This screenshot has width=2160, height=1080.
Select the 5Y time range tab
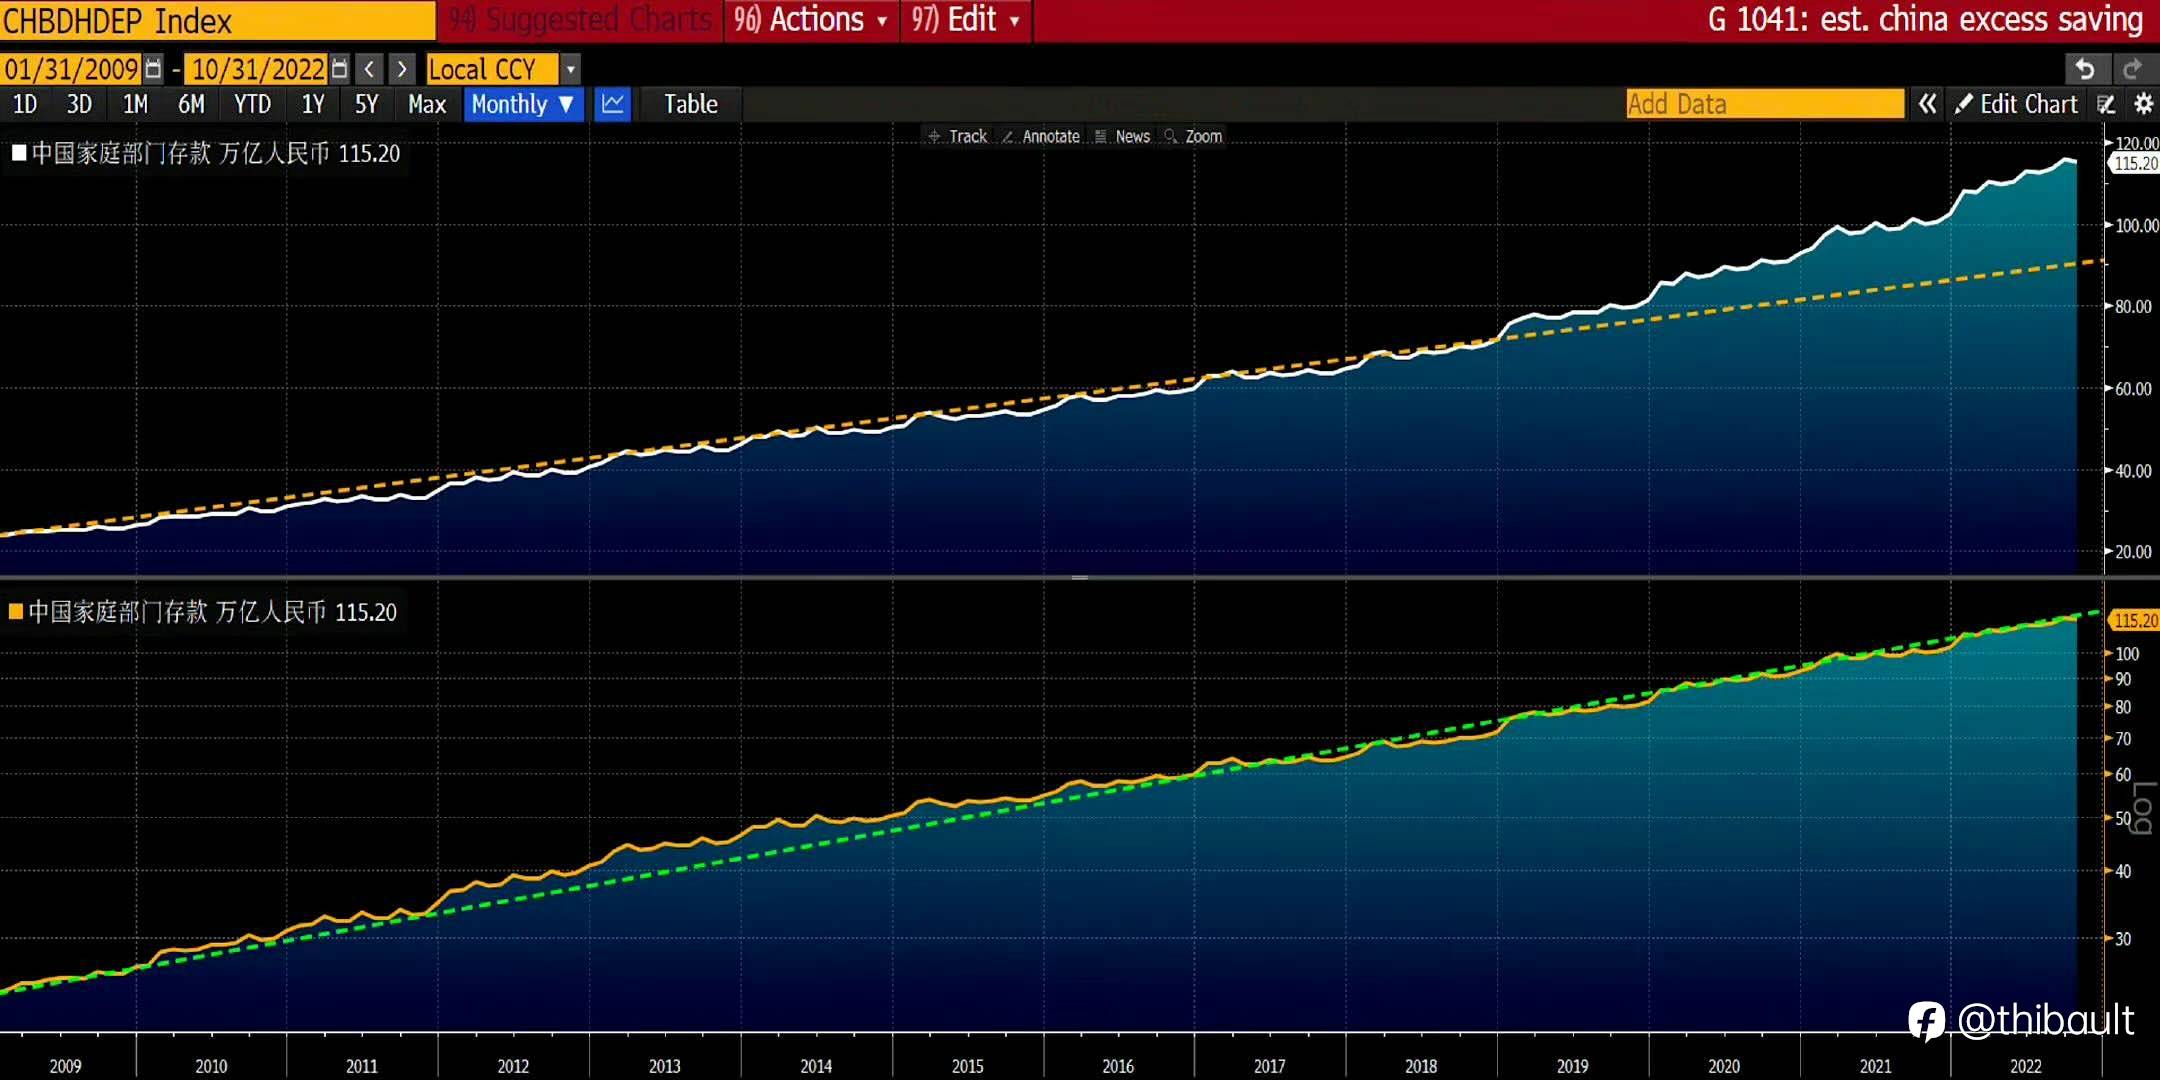pyautogui.click(x=366, y=104)
